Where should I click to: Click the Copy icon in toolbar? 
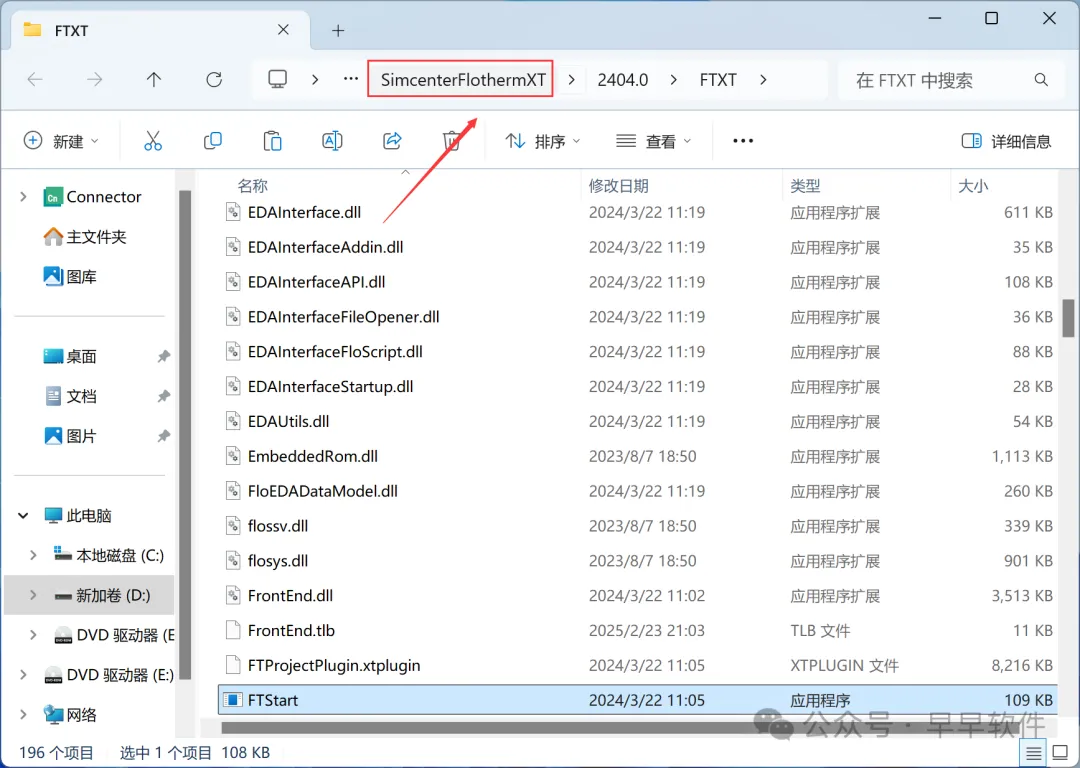click(x=213, y=141)
